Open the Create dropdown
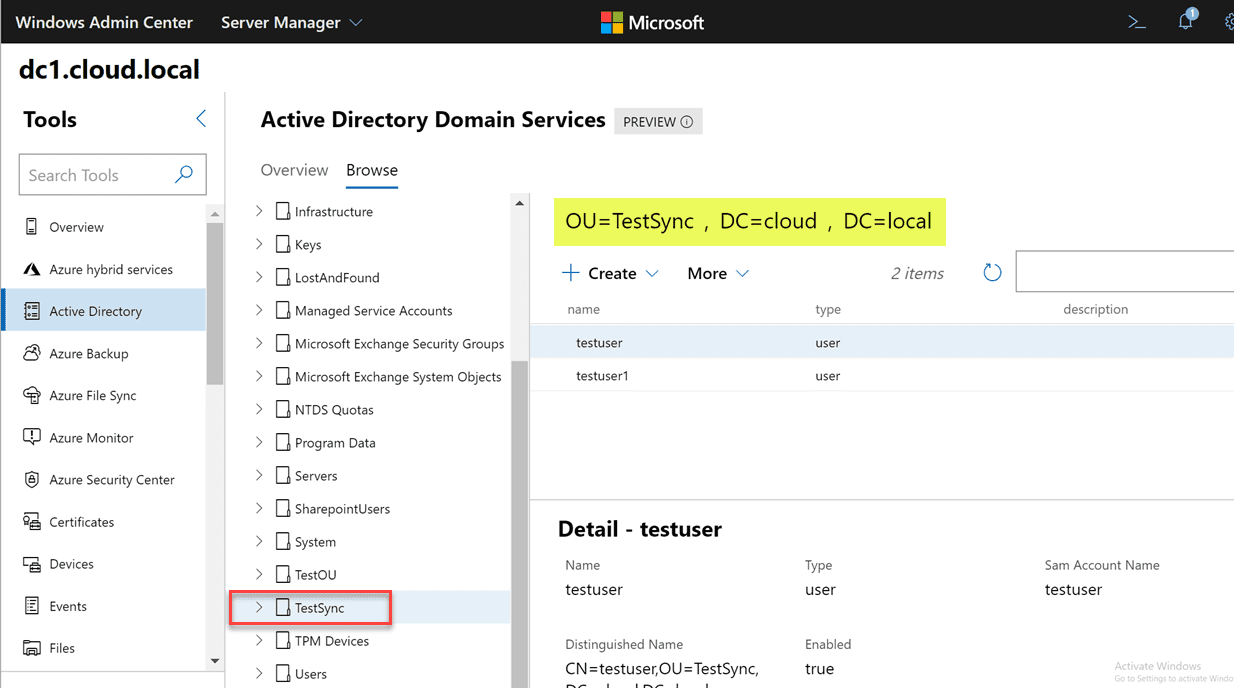Image resolution: width=1234 pixels, height=688 pixels. (x=610, y=272)
